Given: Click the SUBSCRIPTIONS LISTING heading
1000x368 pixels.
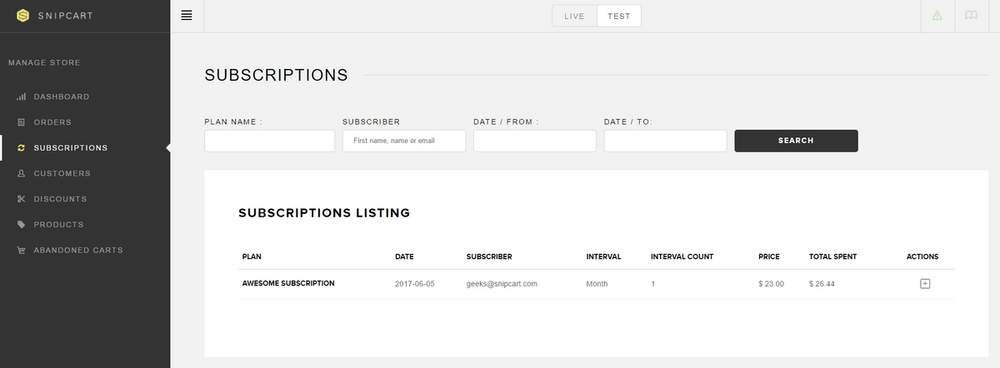Looking at the screenshot, I should point(324,213).
